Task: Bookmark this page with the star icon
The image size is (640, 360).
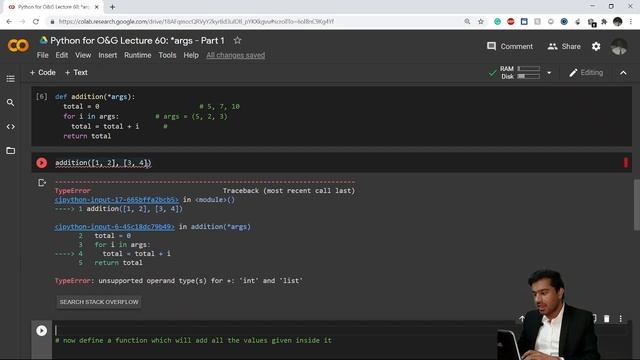Action: [x=481, y=22]
